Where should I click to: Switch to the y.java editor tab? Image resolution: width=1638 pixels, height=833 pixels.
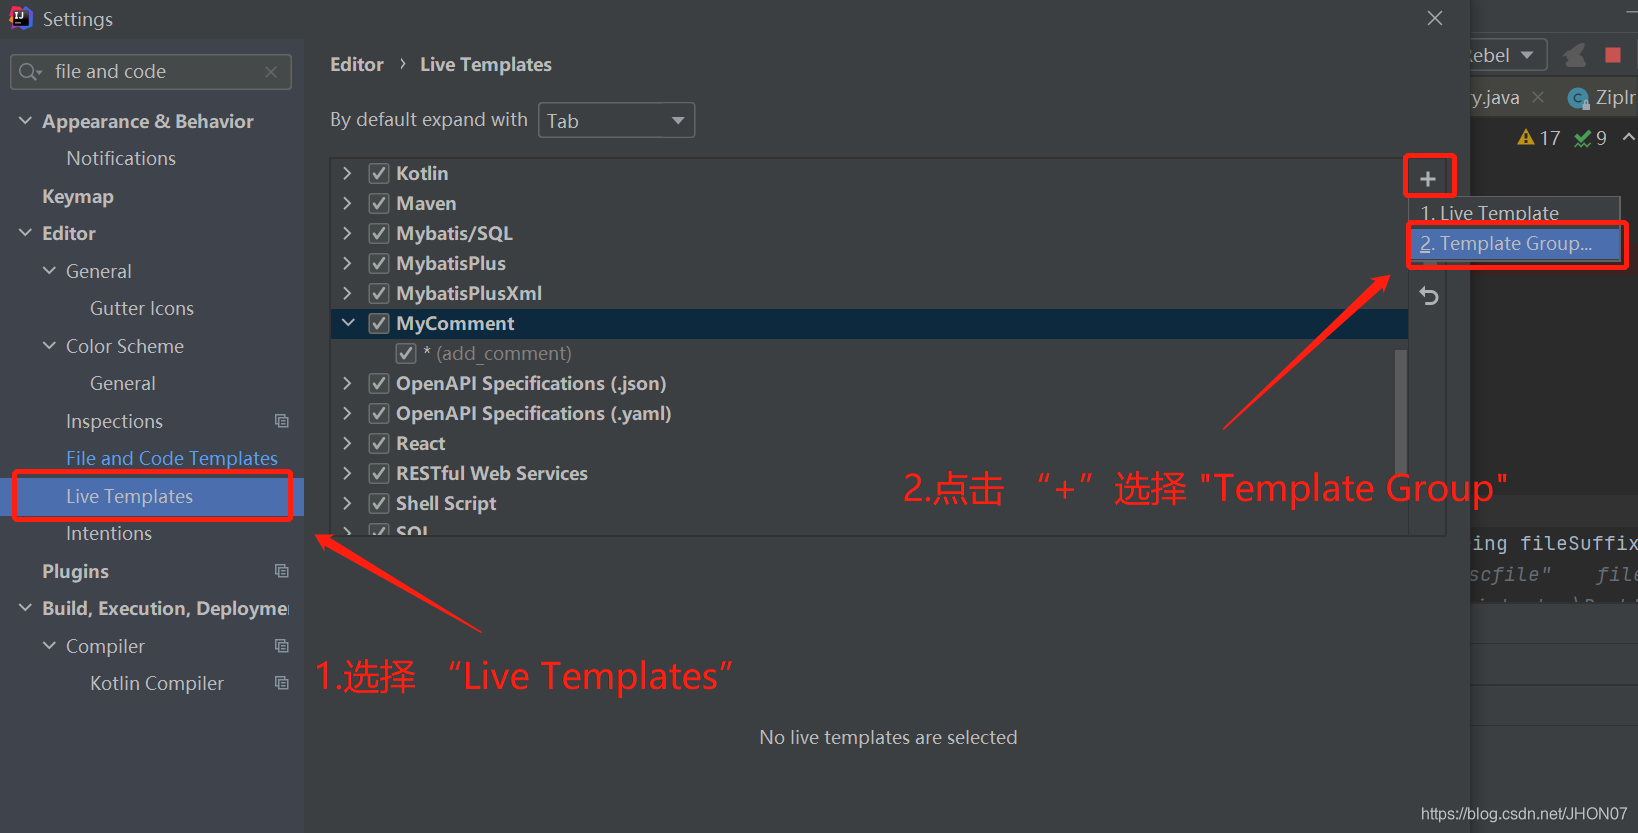coord(1495,97)
